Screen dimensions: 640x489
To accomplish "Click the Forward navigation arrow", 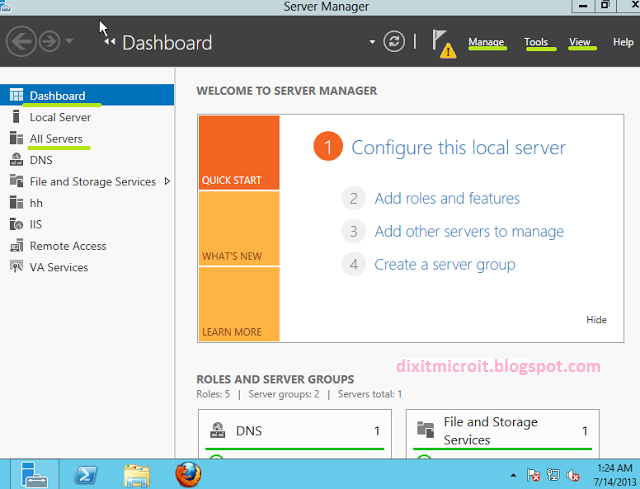I will pos(49,41).
